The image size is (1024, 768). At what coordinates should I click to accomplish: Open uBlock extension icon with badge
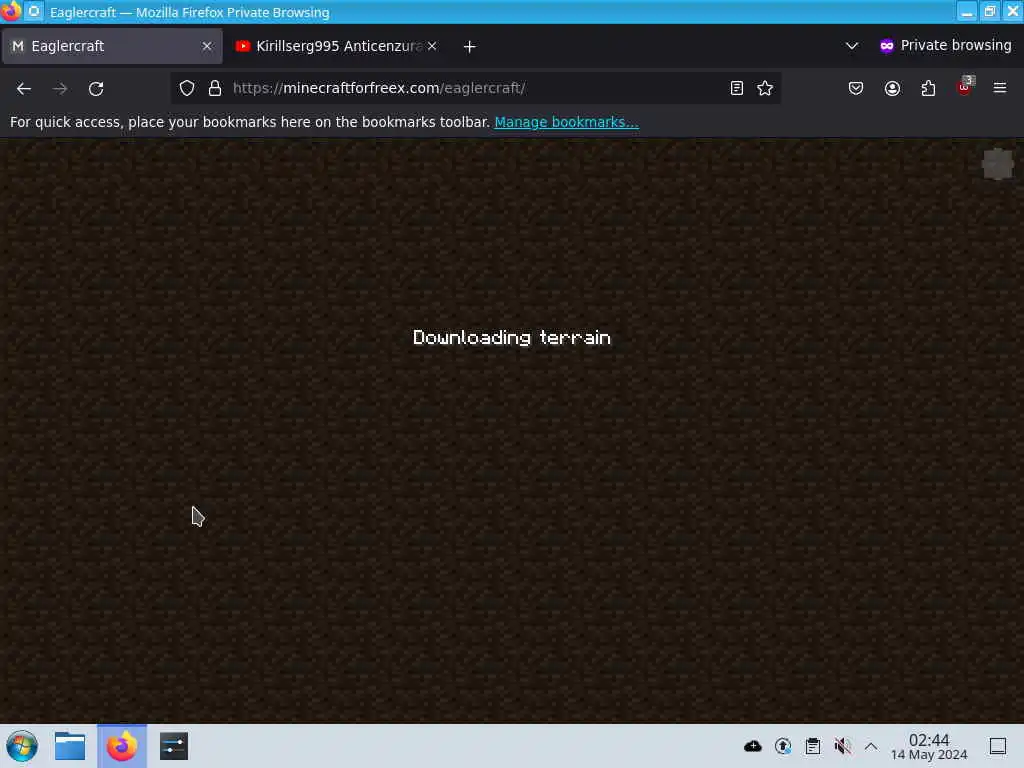click(965, 86)
